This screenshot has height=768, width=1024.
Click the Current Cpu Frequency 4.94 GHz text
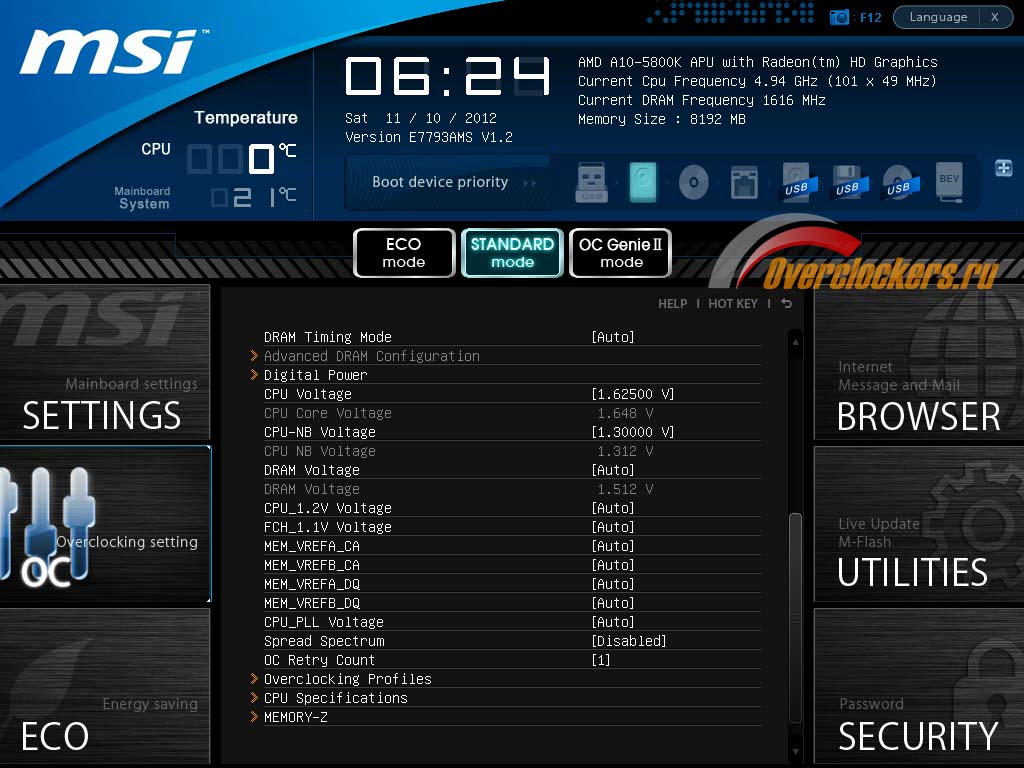758,81
